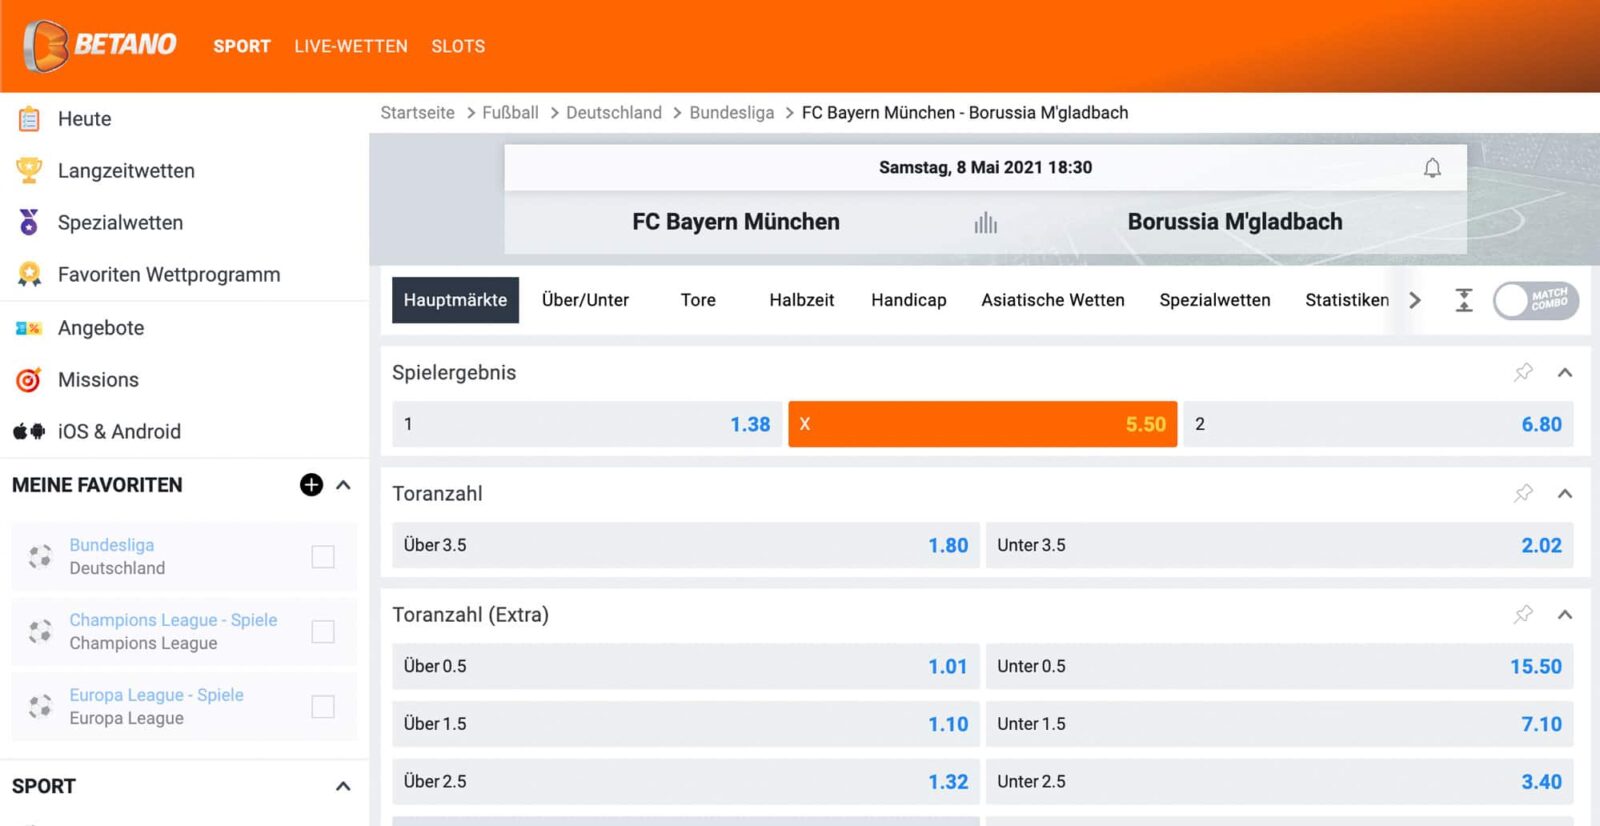Click the Betano logo
The image size is (1600, 826).
(x=100, y=45)
